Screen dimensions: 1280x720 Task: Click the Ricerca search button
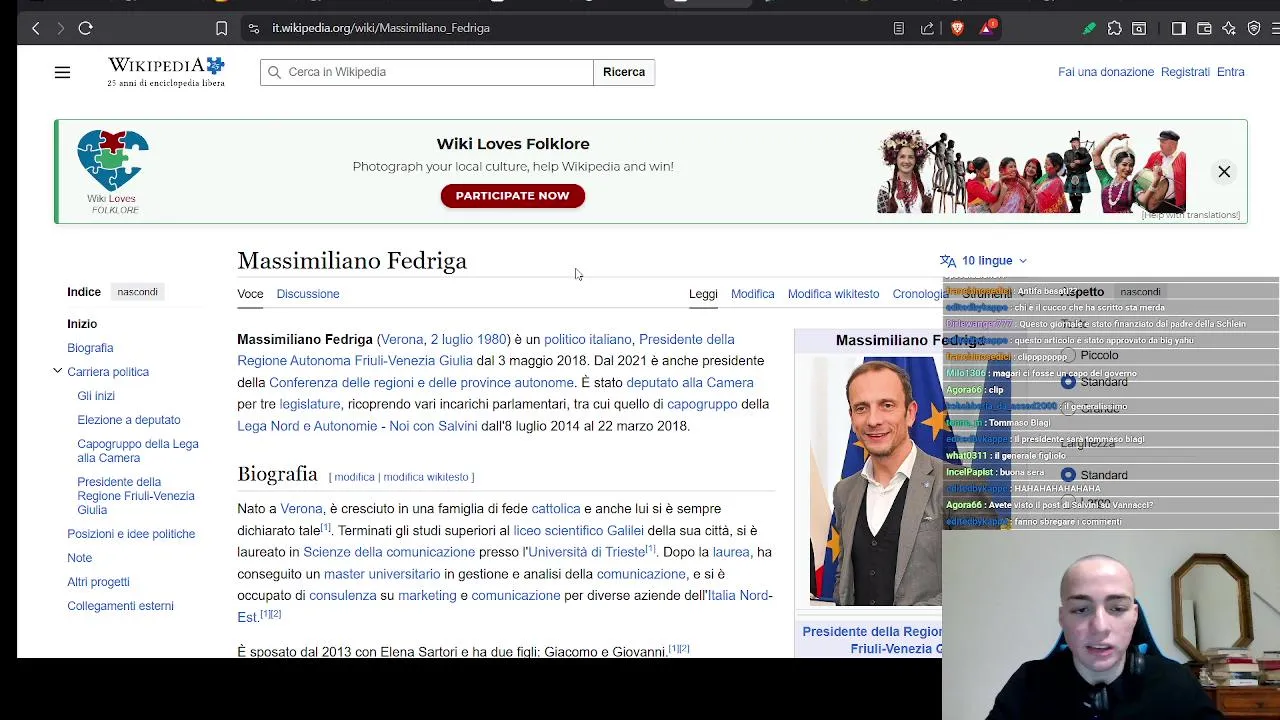624,72
